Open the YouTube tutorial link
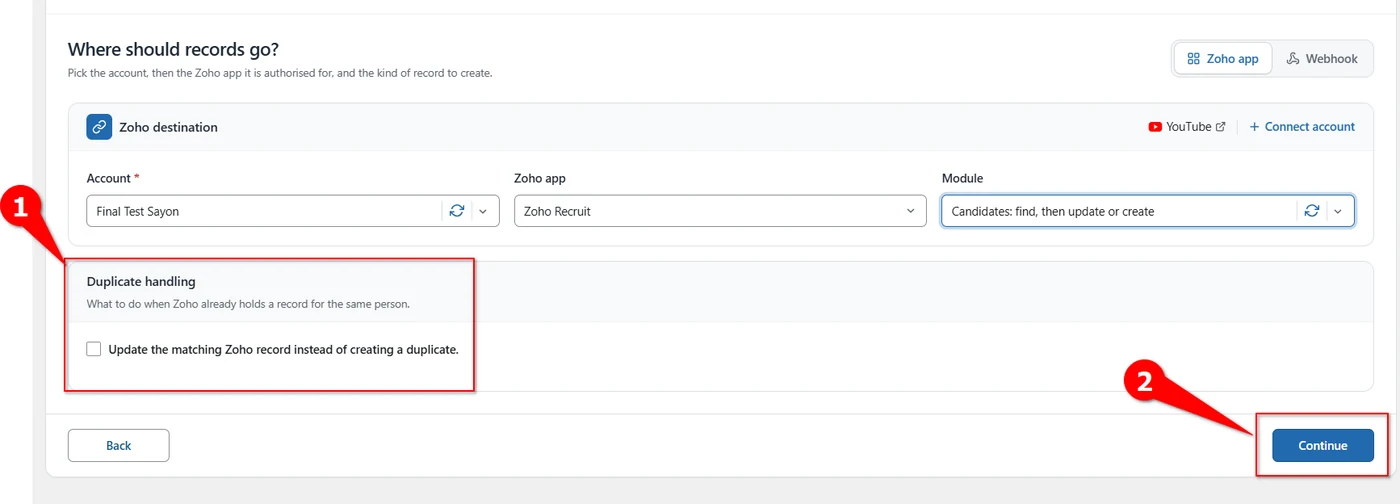 tap(1188, 127)
